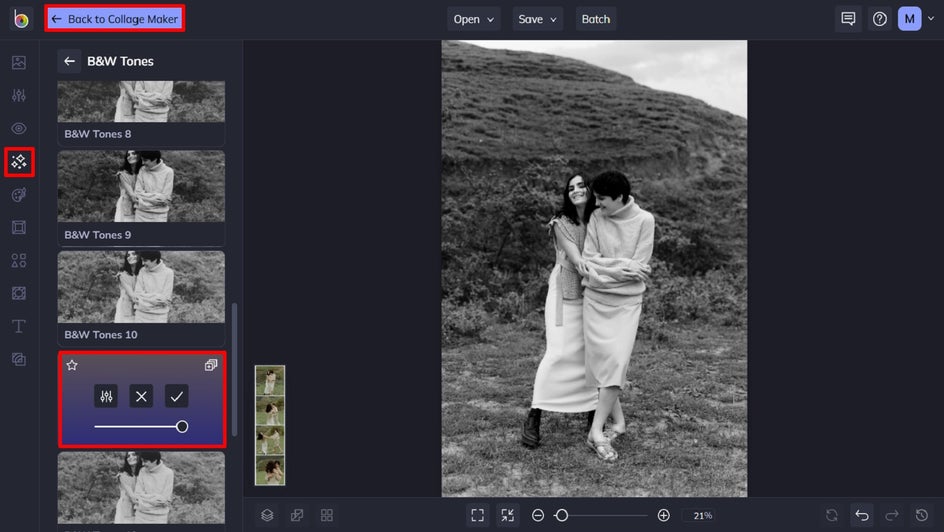Open the Edit adjustments sidebar icon
The width and height of the screenshot is (944, 532).
click(19, 95)
